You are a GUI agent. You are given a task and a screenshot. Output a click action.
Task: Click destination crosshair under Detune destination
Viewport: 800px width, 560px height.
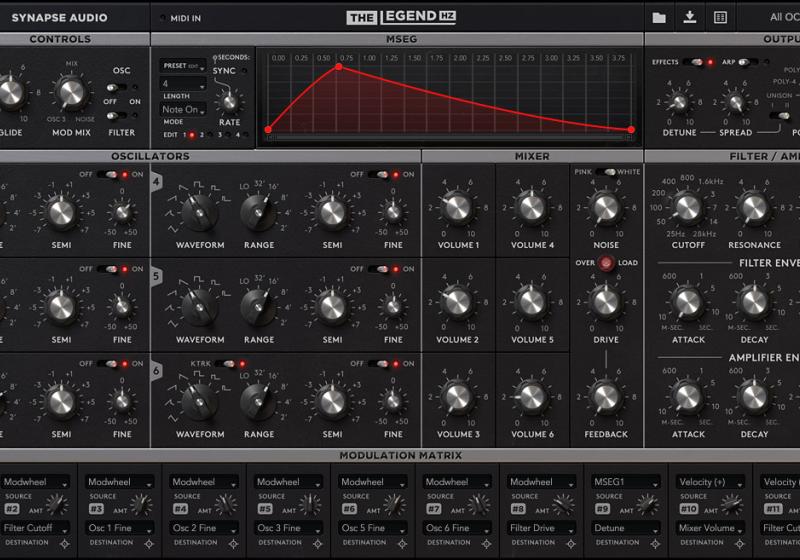tap(655, 544)
